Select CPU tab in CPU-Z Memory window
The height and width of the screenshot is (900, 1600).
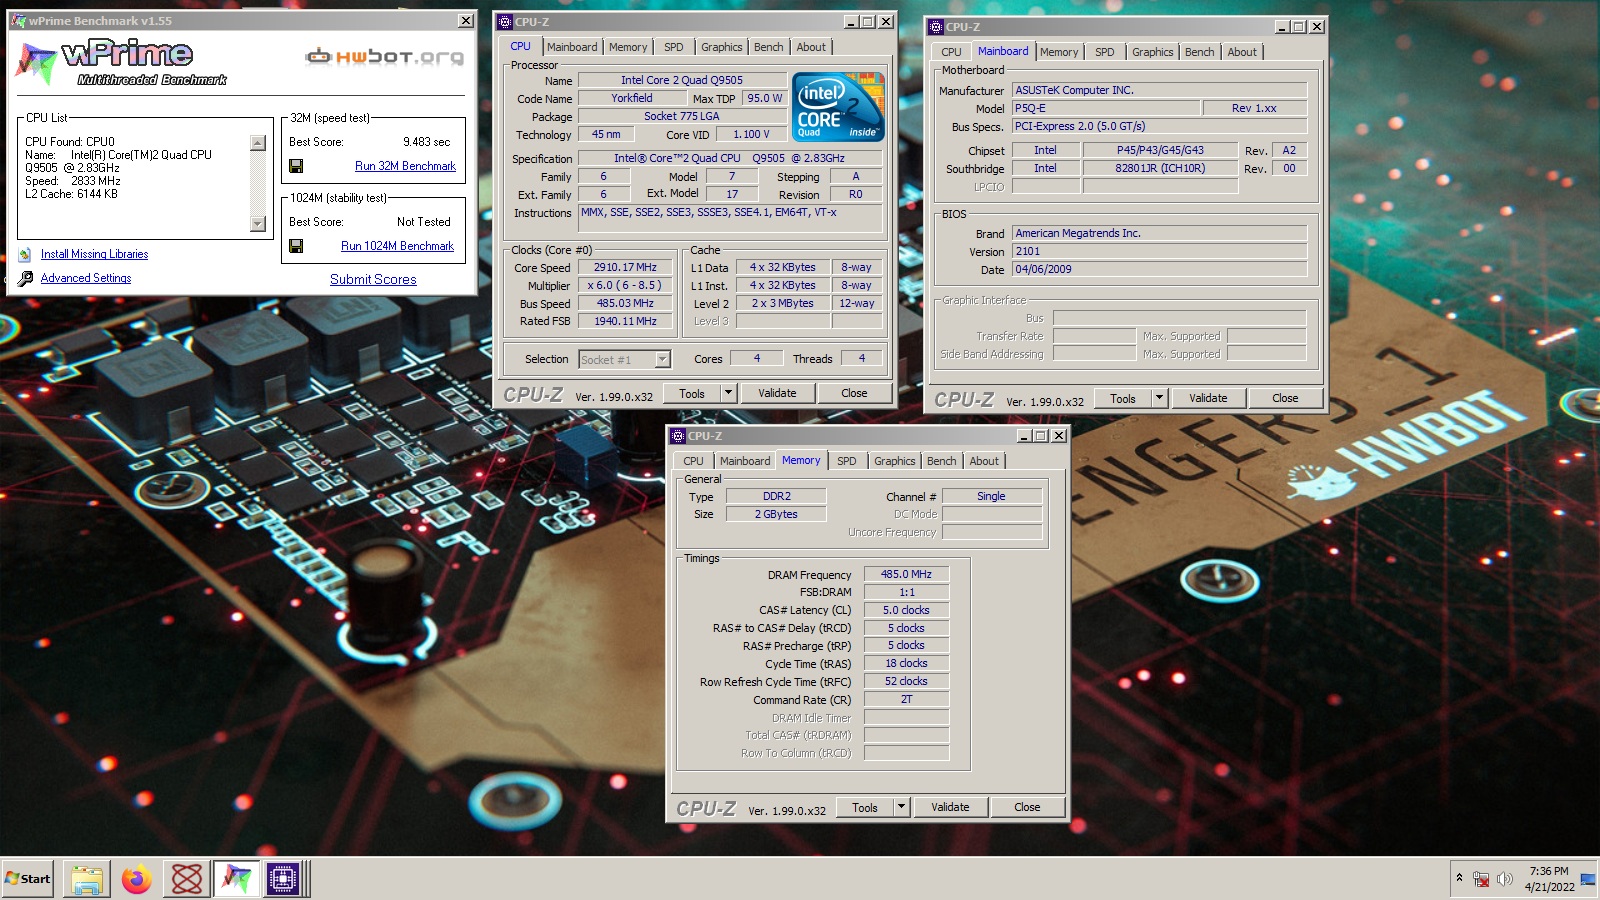[x=694, y=461]
